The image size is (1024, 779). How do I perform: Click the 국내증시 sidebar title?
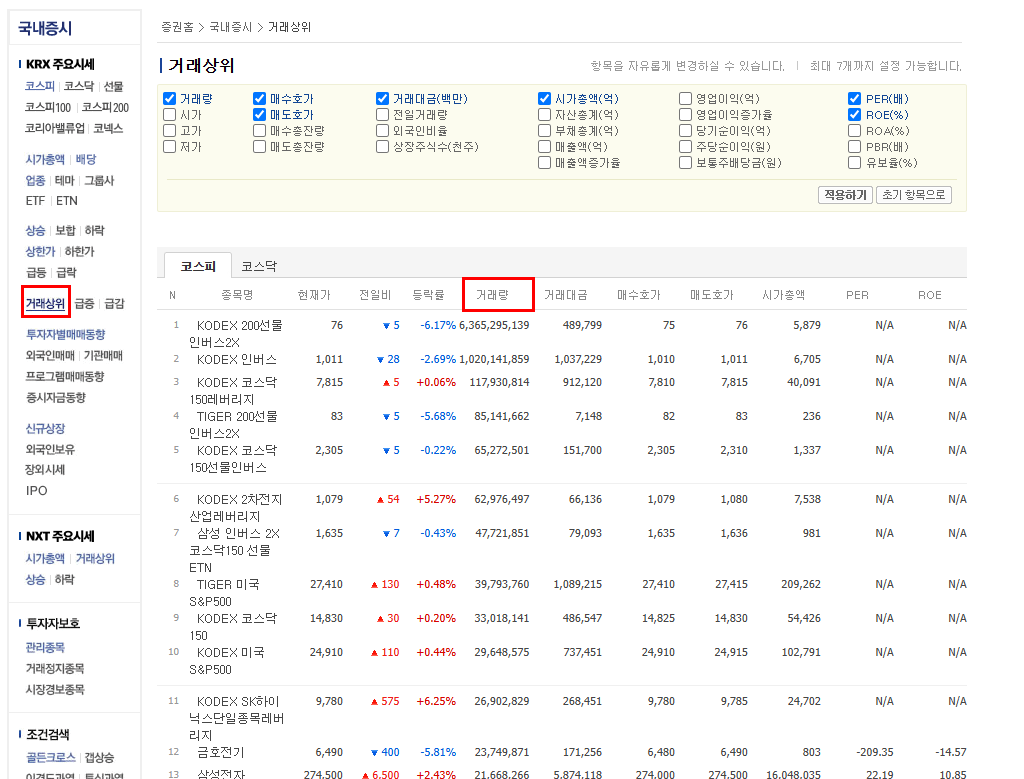pos(44,28)
